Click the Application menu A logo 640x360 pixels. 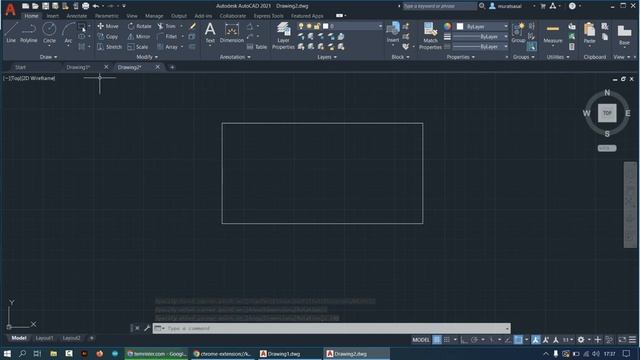[10, 9]
